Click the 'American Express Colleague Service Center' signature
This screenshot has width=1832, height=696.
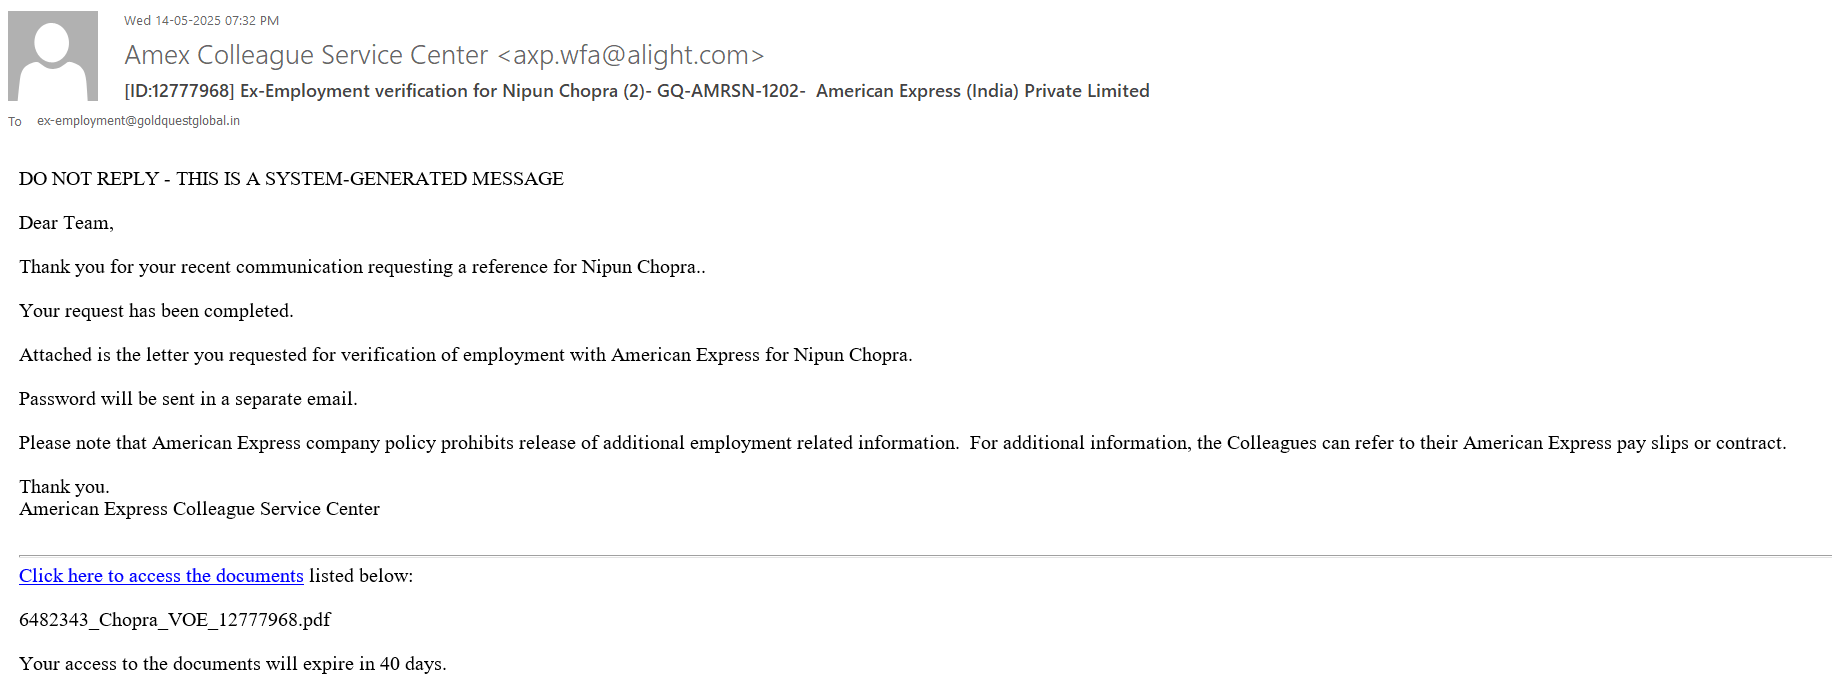tap(199, 509)
